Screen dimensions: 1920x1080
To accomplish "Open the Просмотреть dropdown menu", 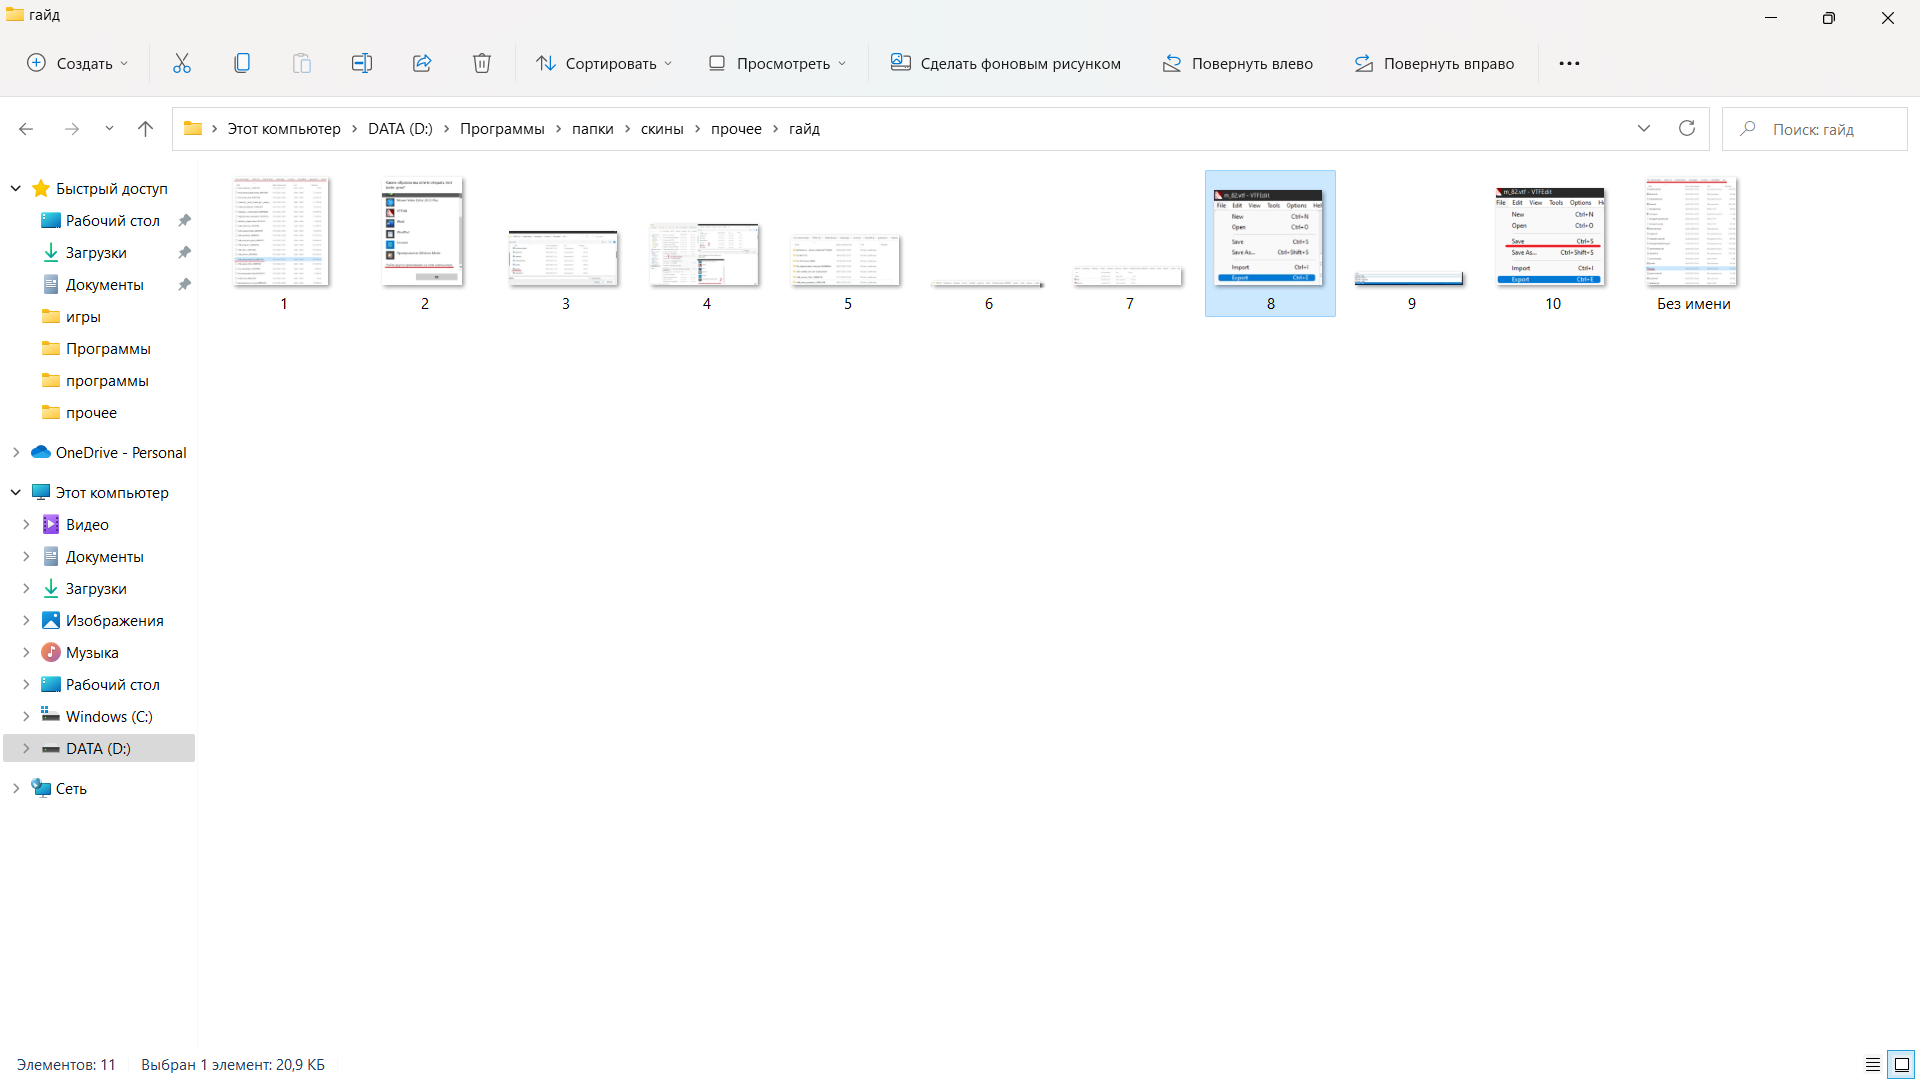I will point(778,63).
